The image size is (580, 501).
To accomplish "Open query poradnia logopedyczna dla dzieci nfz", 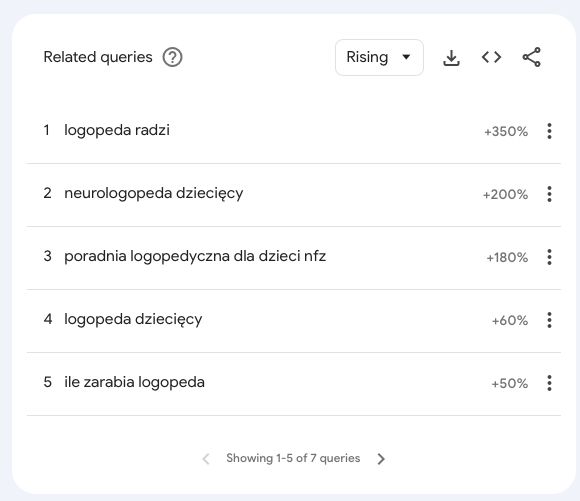I will tap(195, 256).
